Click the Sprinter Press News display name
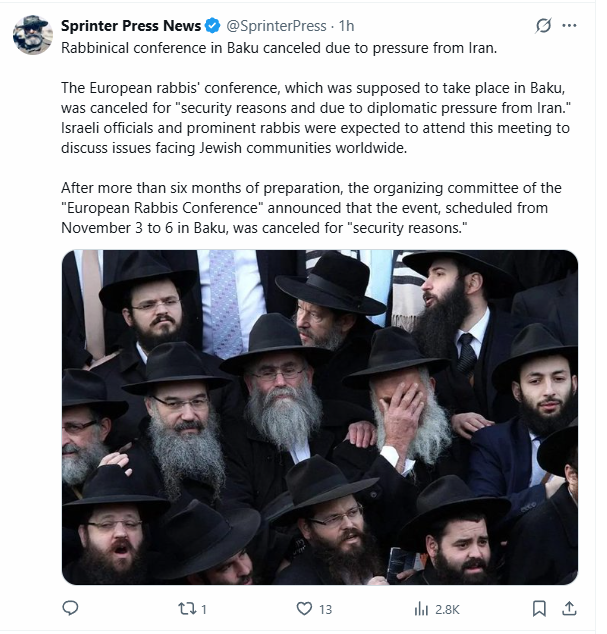607x634 pixels. (x=131, y=26)
